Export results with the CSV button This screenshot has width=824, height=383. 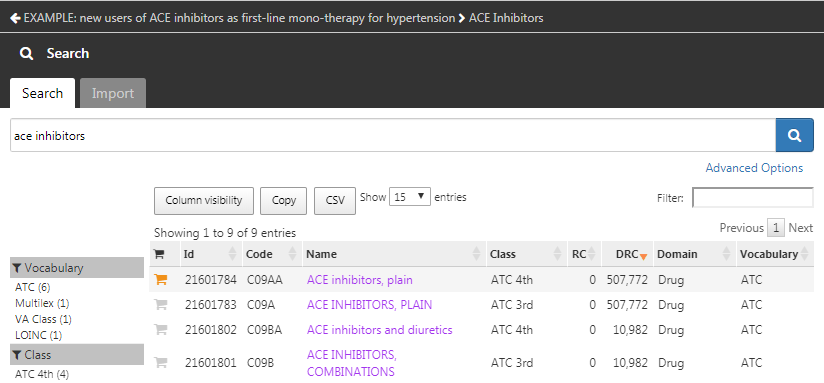pos(335,201)
